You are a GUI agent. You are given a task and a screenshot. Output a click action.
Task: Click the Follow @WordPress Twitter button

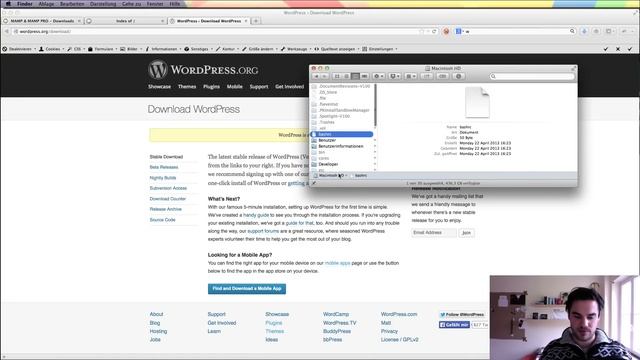[462, 315]
